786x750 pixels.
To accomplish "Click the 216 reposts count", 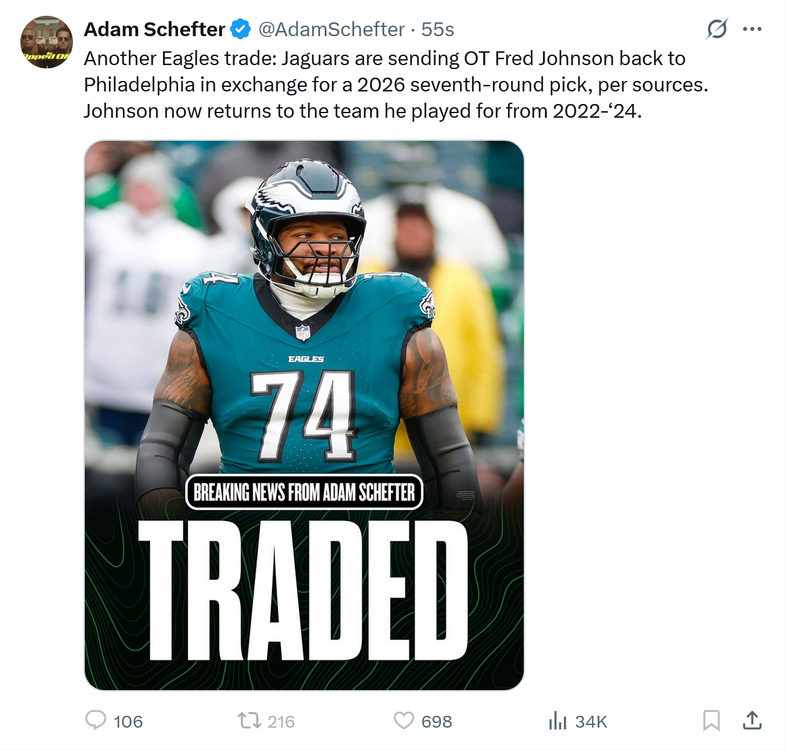I will pos(281,721).
